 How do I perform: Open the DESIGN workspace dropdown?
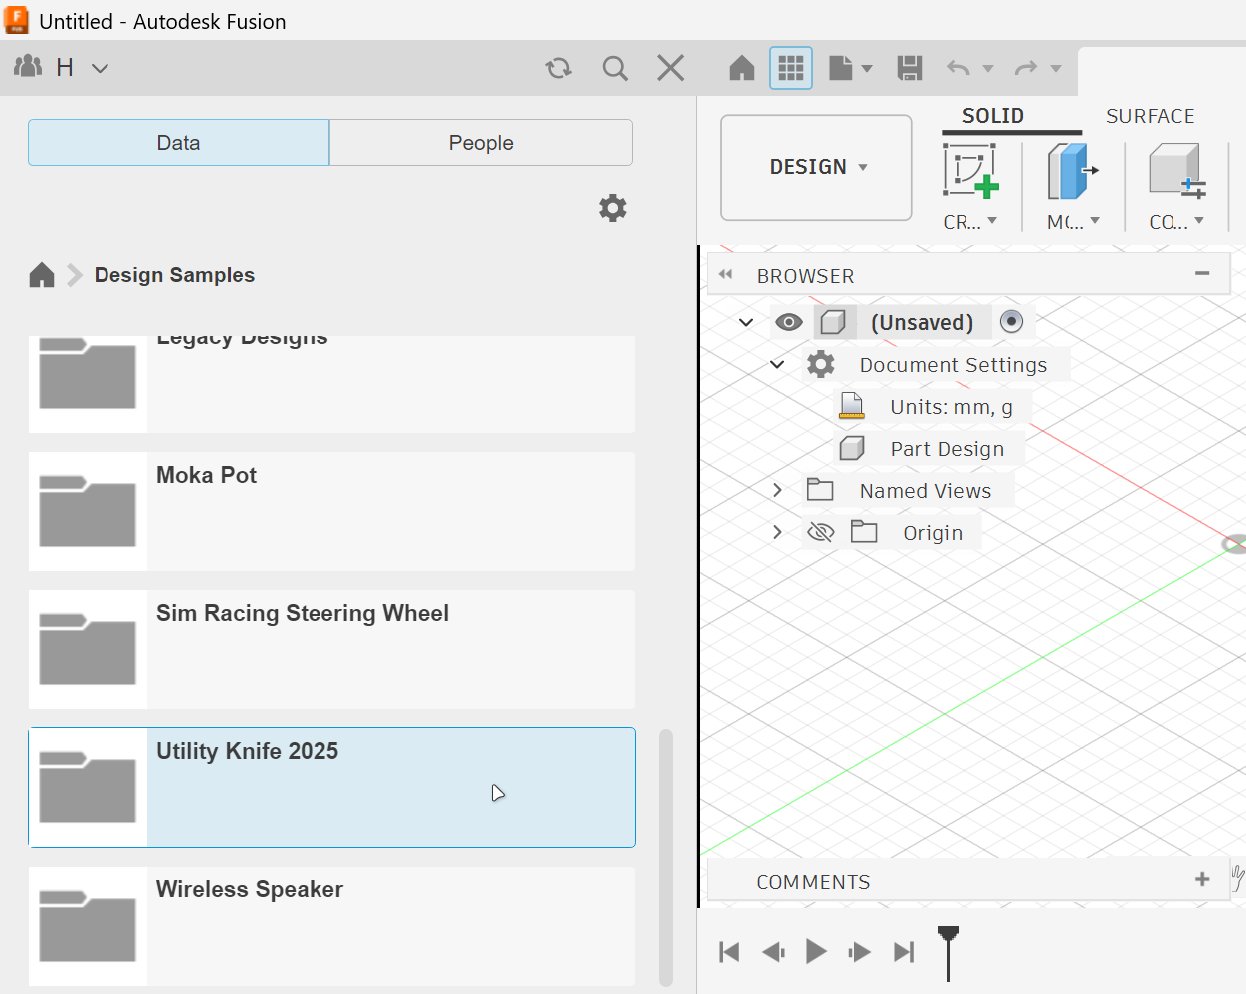816,167
